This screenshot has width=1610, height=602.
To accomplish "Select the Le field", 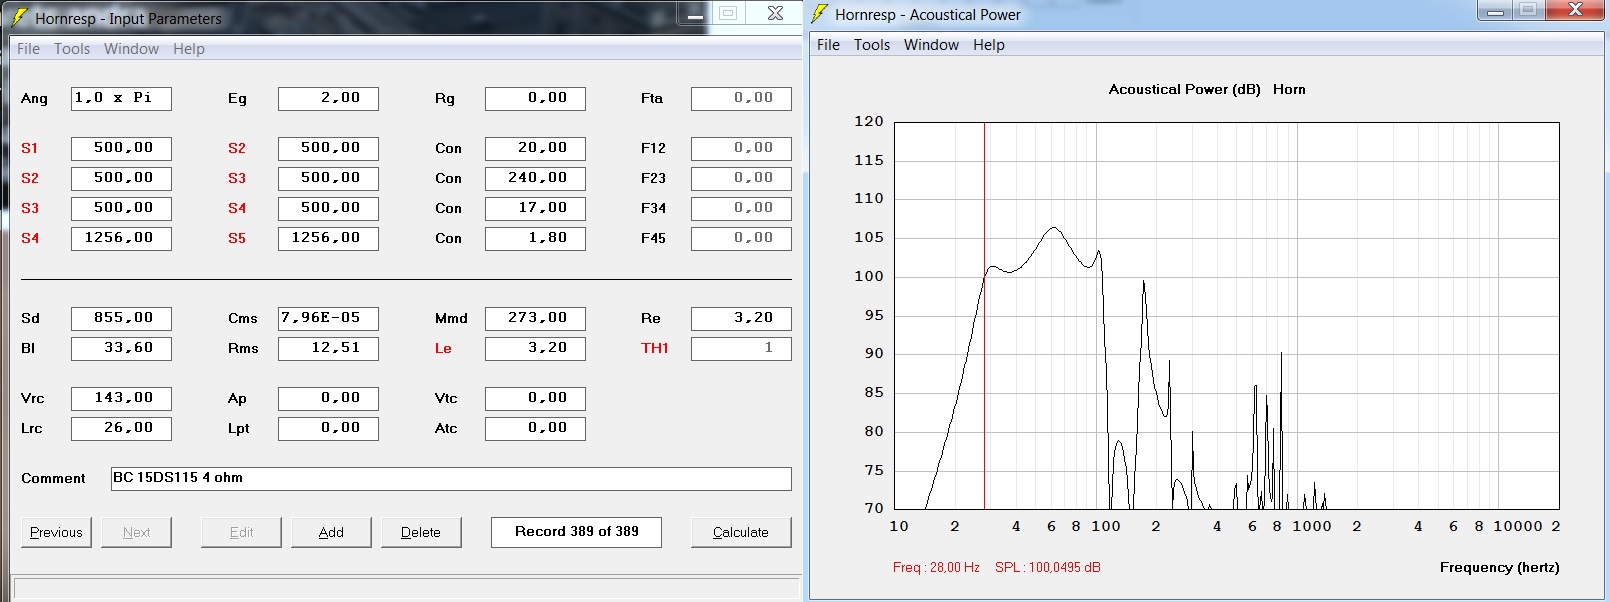I will point(535,348).
